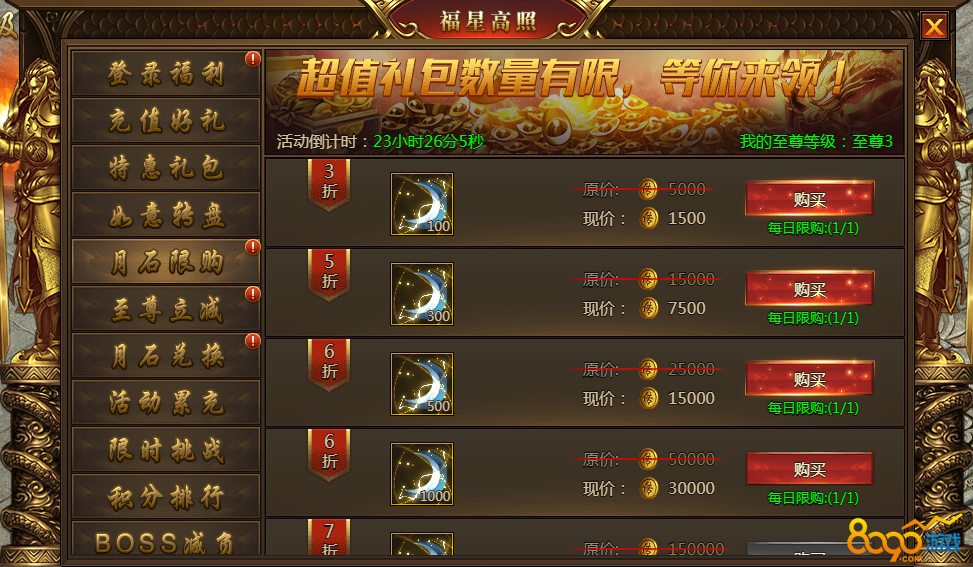Open the 登录福利 tab
The width and height of the screenshot is (973, 567).
click(x=166, y=73)
